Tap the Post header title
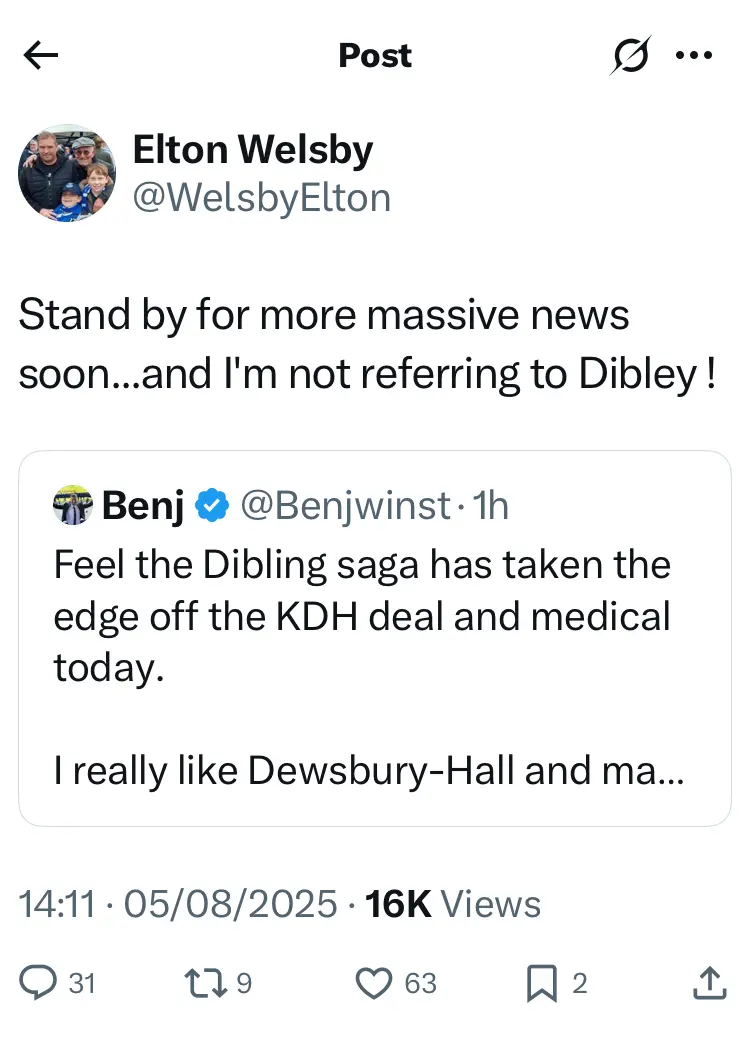This screenshot has height=1039, width=750. tap(375, 56)
